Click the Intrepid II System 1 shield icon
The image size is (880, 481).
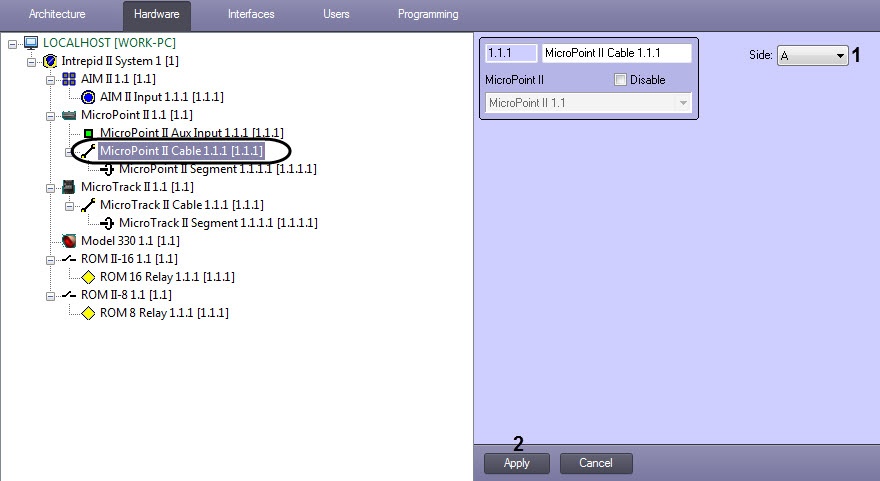(50, 61)
